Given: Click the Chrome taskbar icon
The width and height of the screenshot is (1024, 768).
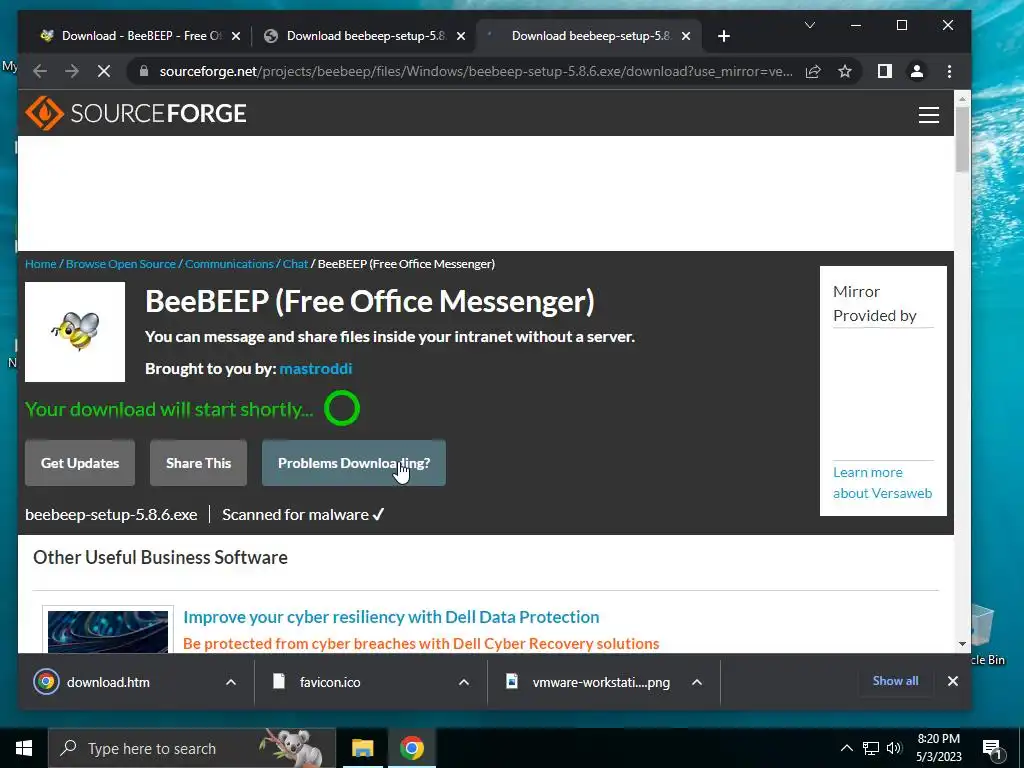Looking at the screenshot, I should [411, 748].
